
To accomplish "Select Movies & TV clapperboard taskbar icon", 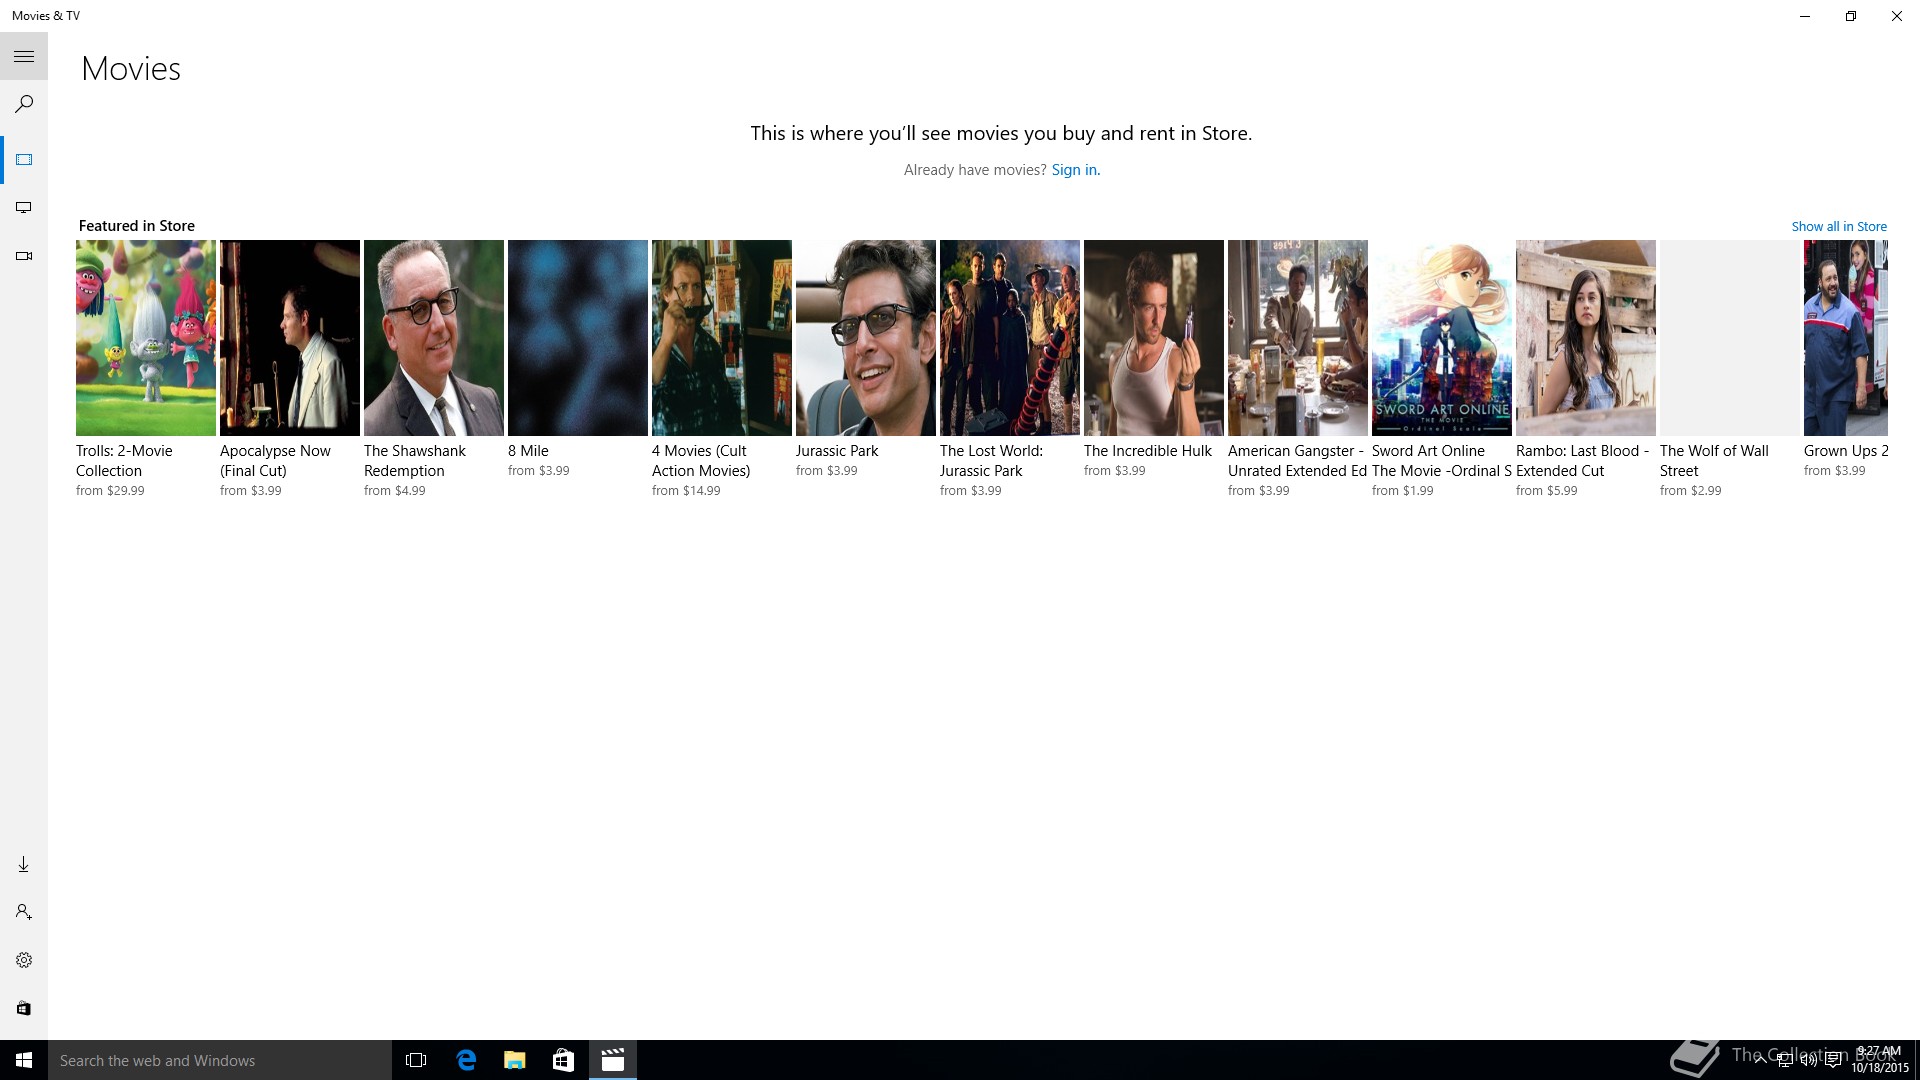I will click(x=613, y=1060).
